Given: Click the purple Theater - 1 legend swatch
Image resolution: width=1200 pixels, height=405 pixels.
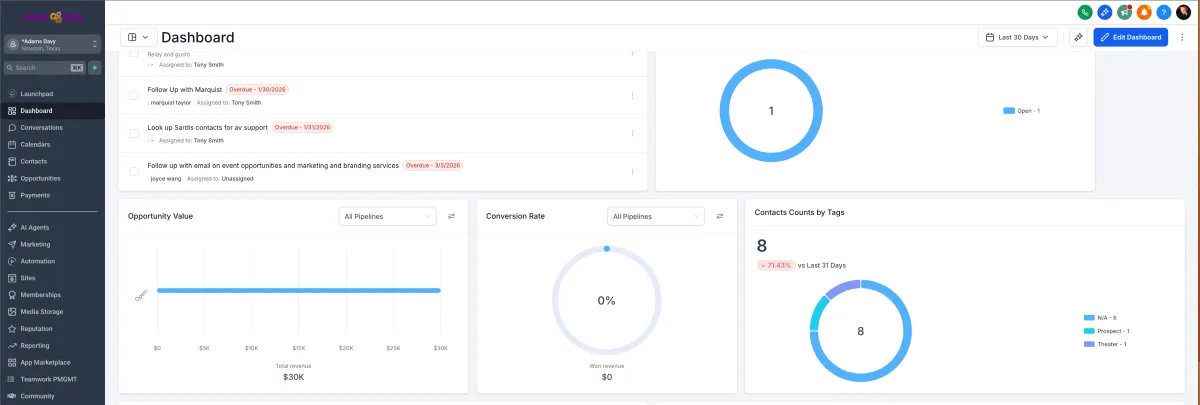Looking at the screenshot, I should 1089,344.
